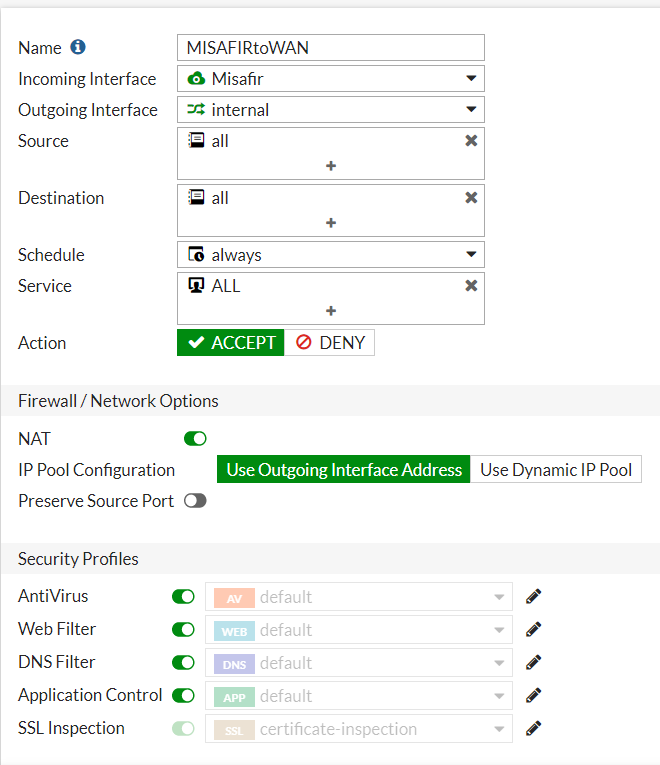Click the APP badge in Application Control profile
Image resolution: width=660 pixels, height=765 pixels.
(x=234, y=697)
